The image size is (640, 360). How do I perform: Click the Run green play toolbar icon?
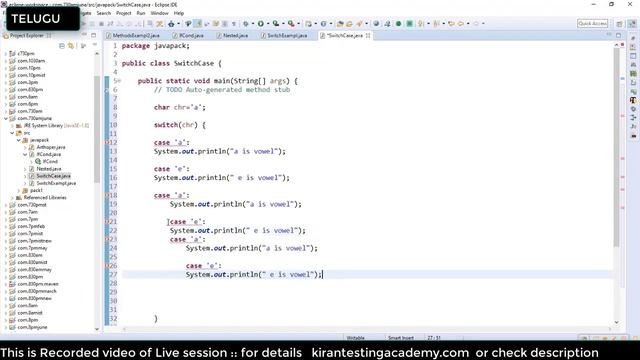[260, 24]
